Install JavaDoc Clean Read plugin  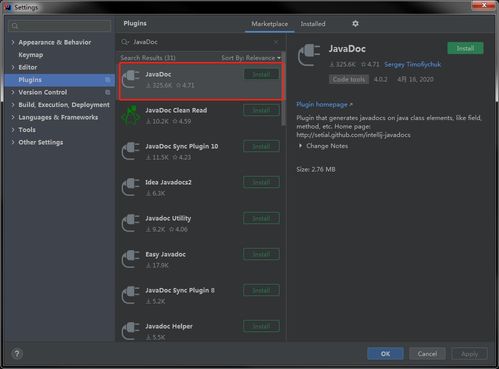pos(261,110)
